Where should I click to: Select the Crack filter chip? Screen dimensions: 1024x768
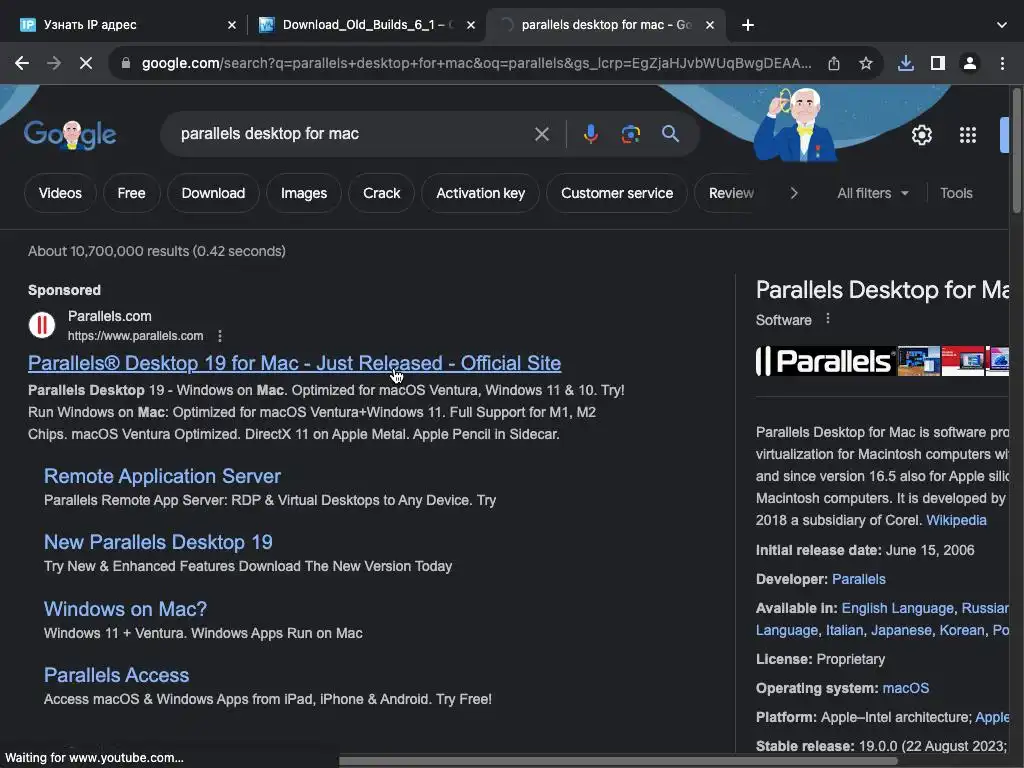click(381, 193)
